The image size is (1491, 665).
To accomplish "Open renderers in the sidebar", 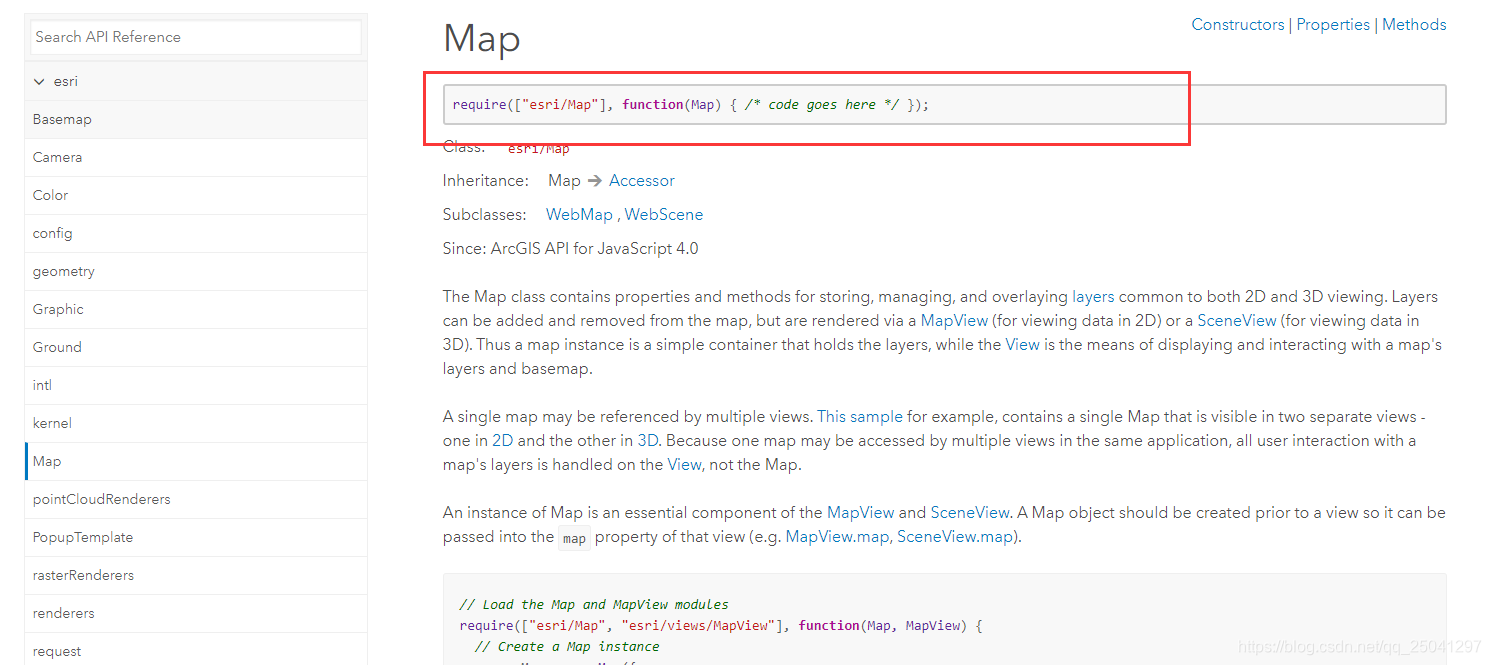I will (195, 613).
